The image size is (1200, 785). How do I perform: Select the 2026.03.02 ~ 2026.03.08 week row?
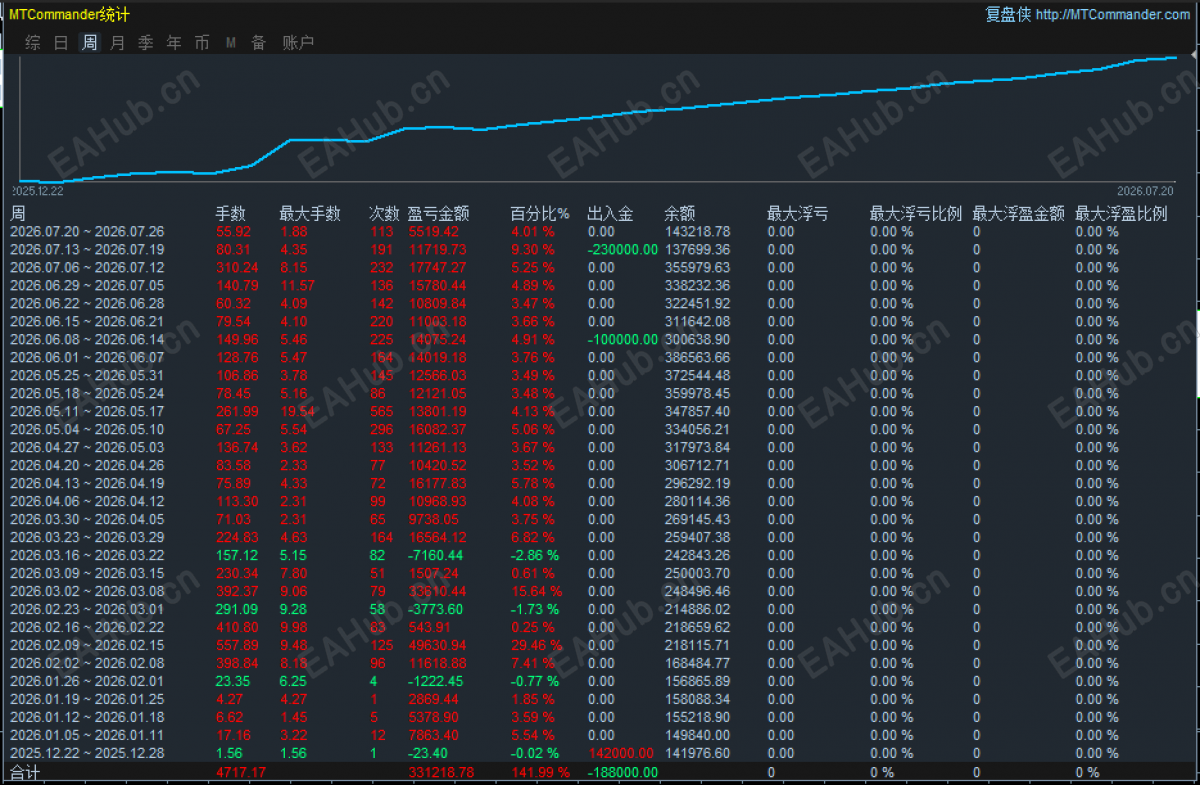click(600, 591)
